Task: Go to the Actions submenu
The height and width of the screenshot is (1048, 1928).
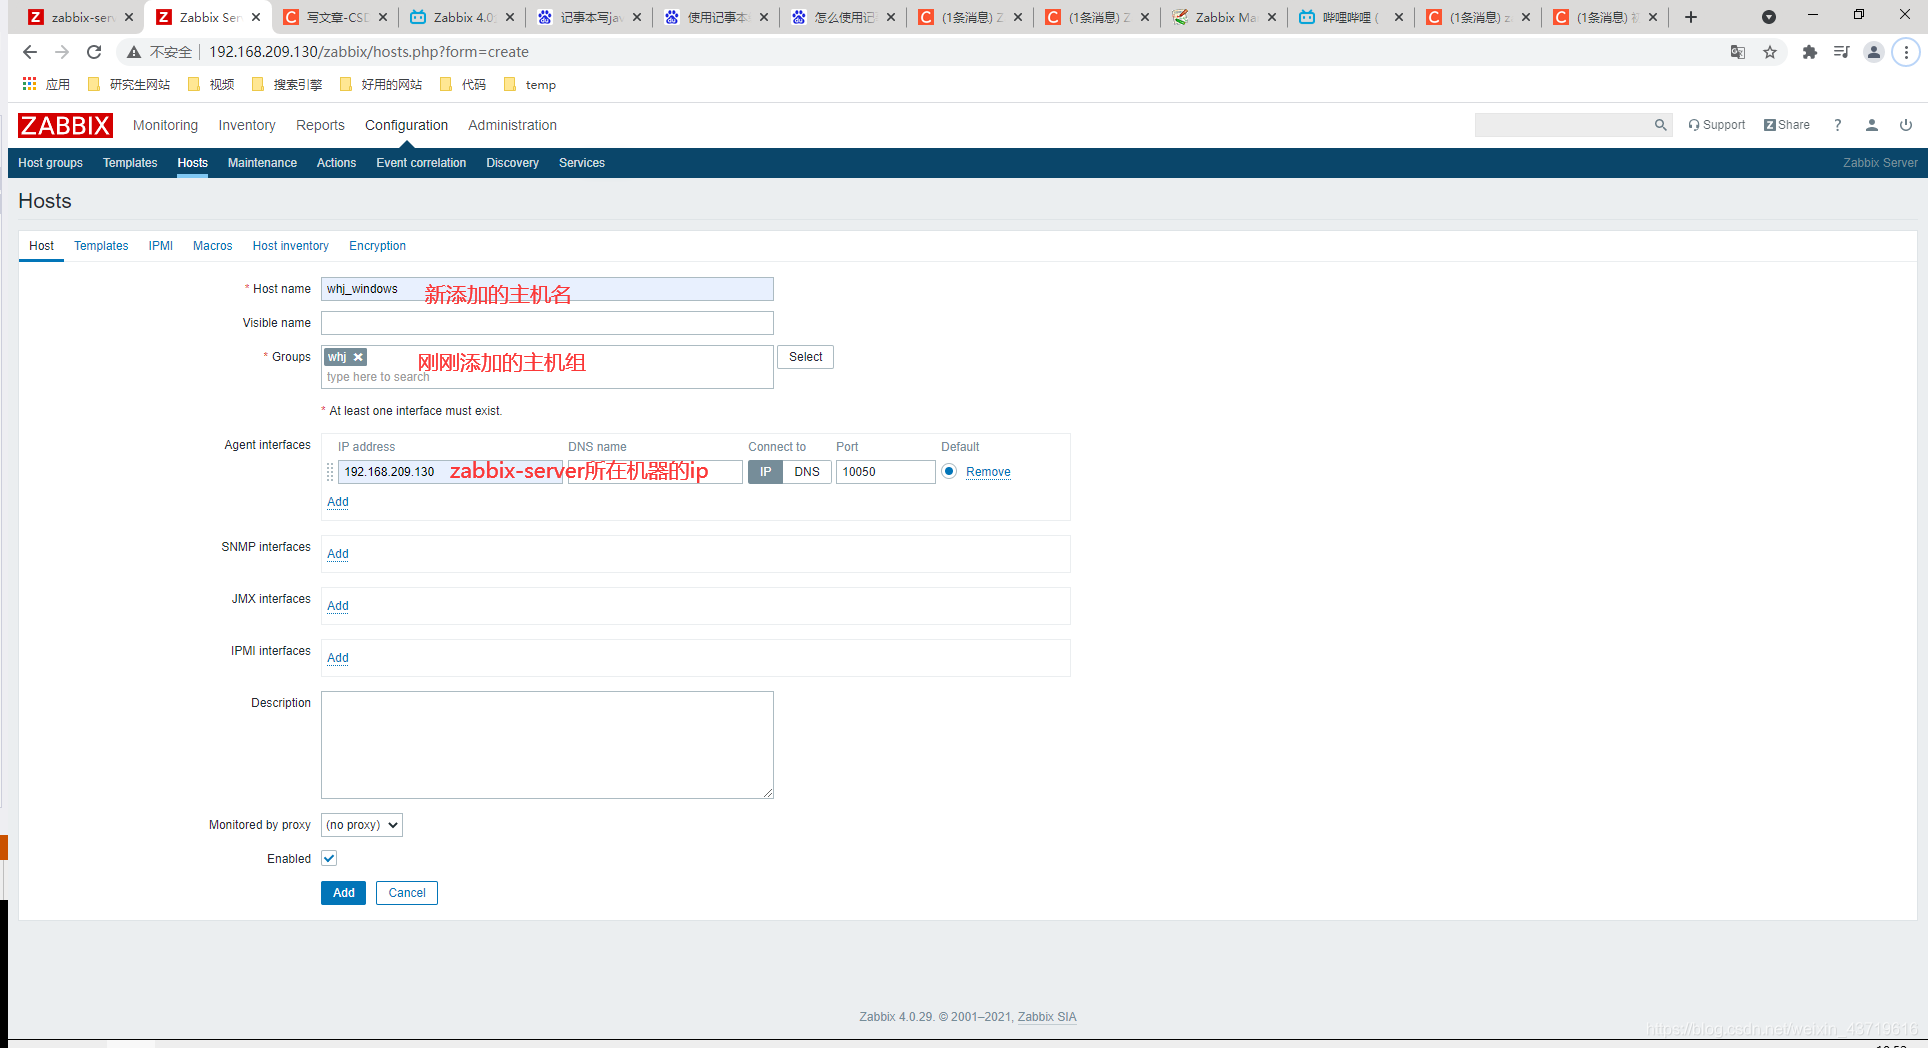Action: (336, 163)
